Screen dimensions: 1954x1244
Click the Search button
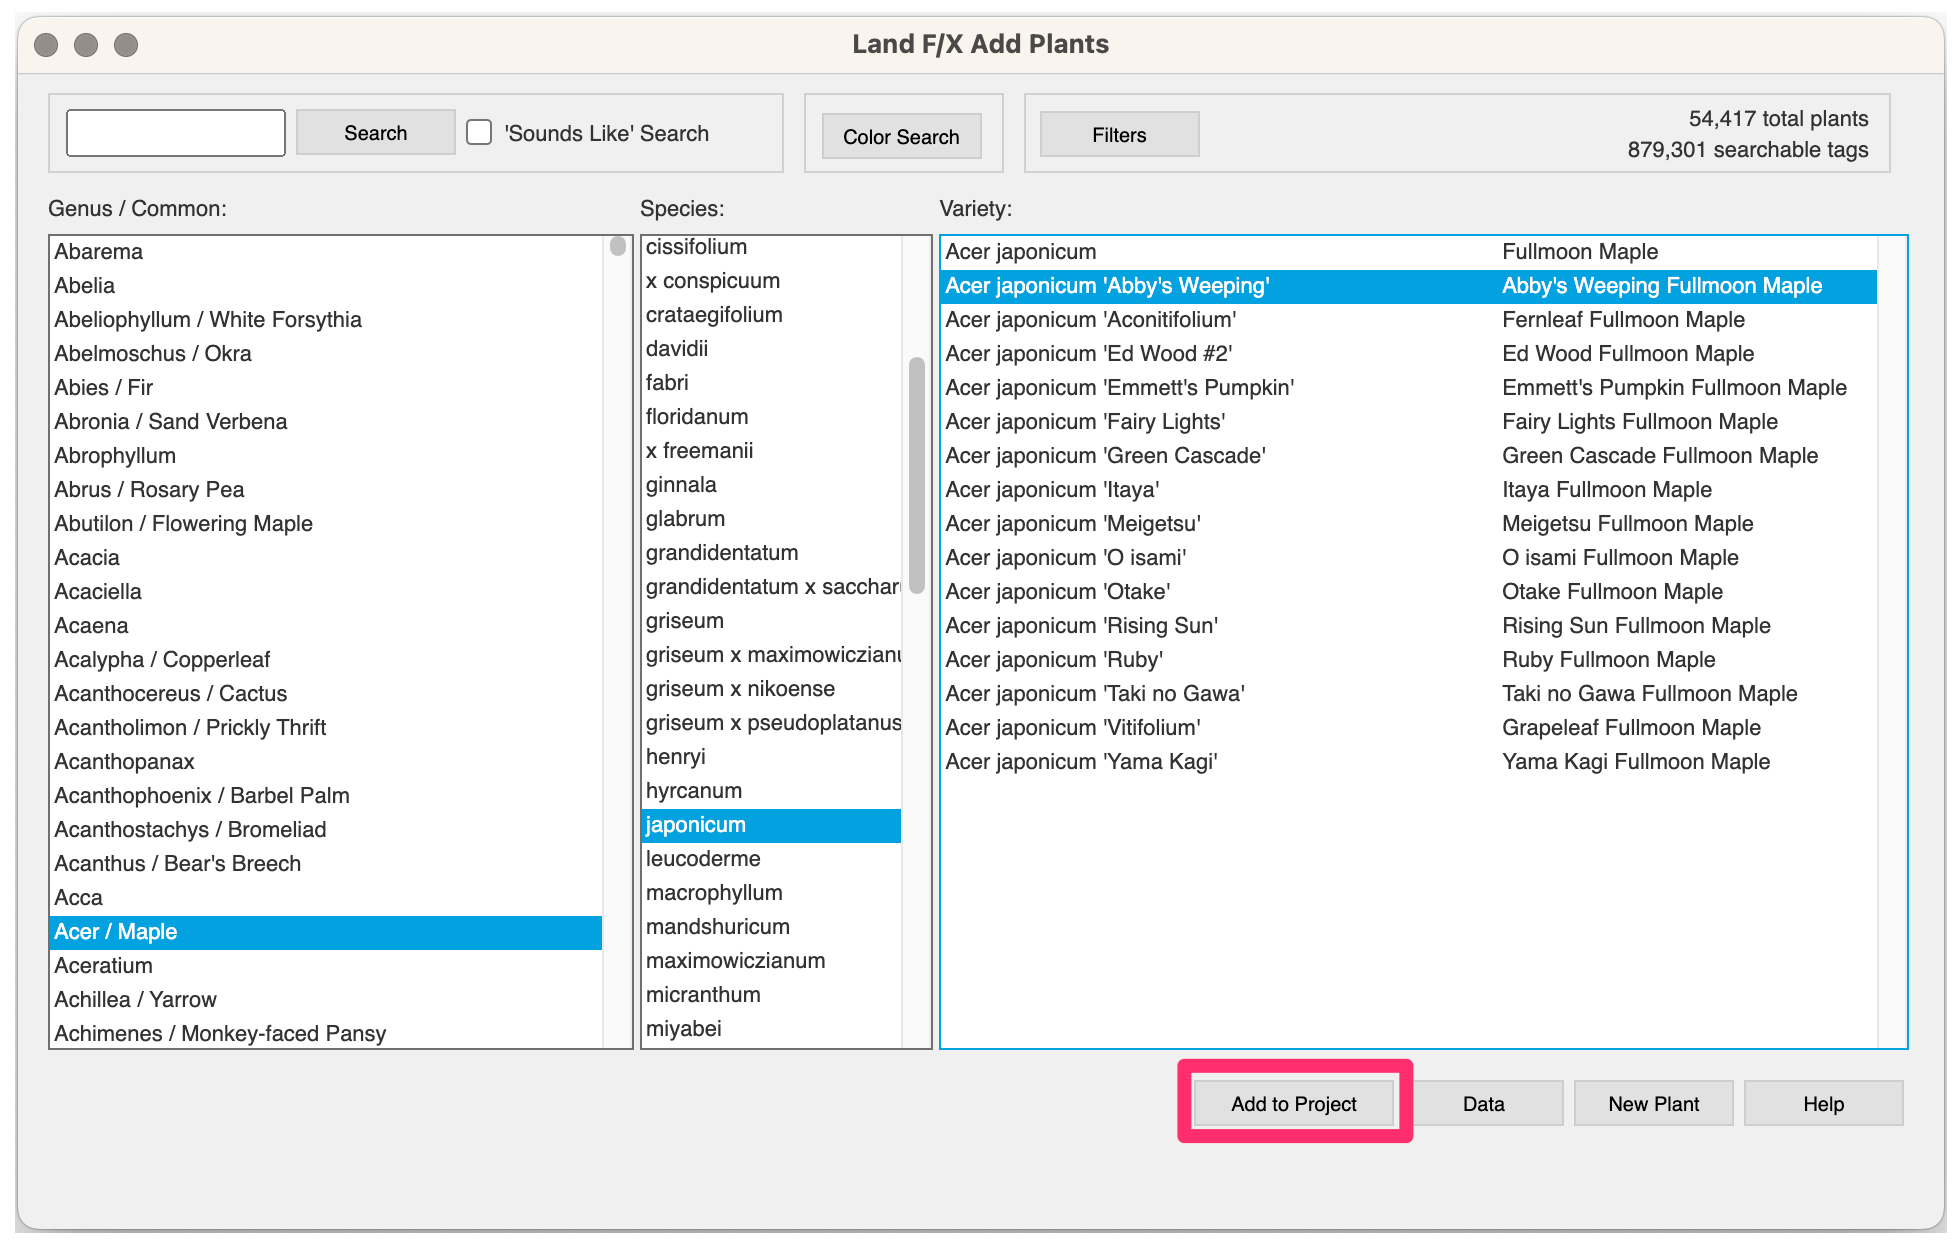(375, 133)
